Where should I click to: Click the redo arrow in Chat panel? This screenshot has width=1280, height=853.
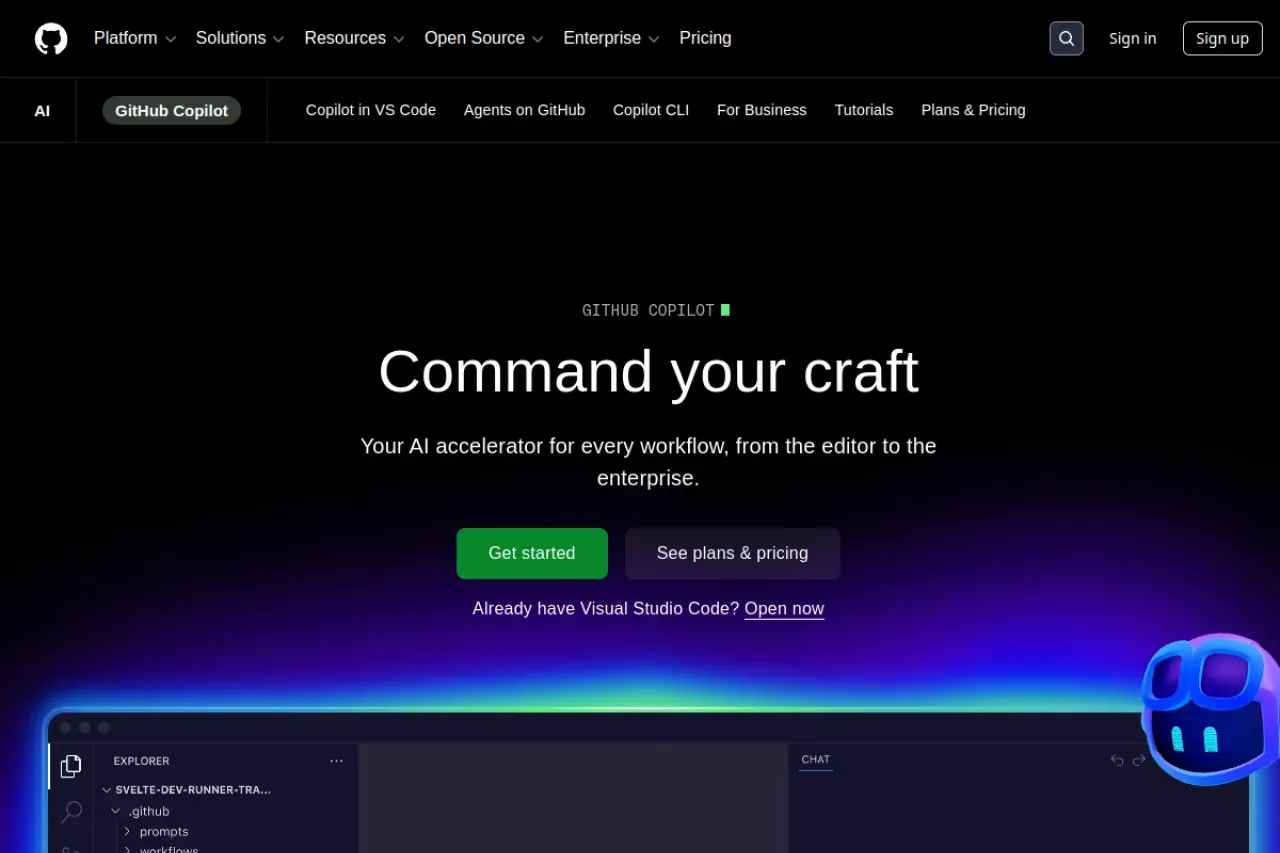pos(1139,760)
